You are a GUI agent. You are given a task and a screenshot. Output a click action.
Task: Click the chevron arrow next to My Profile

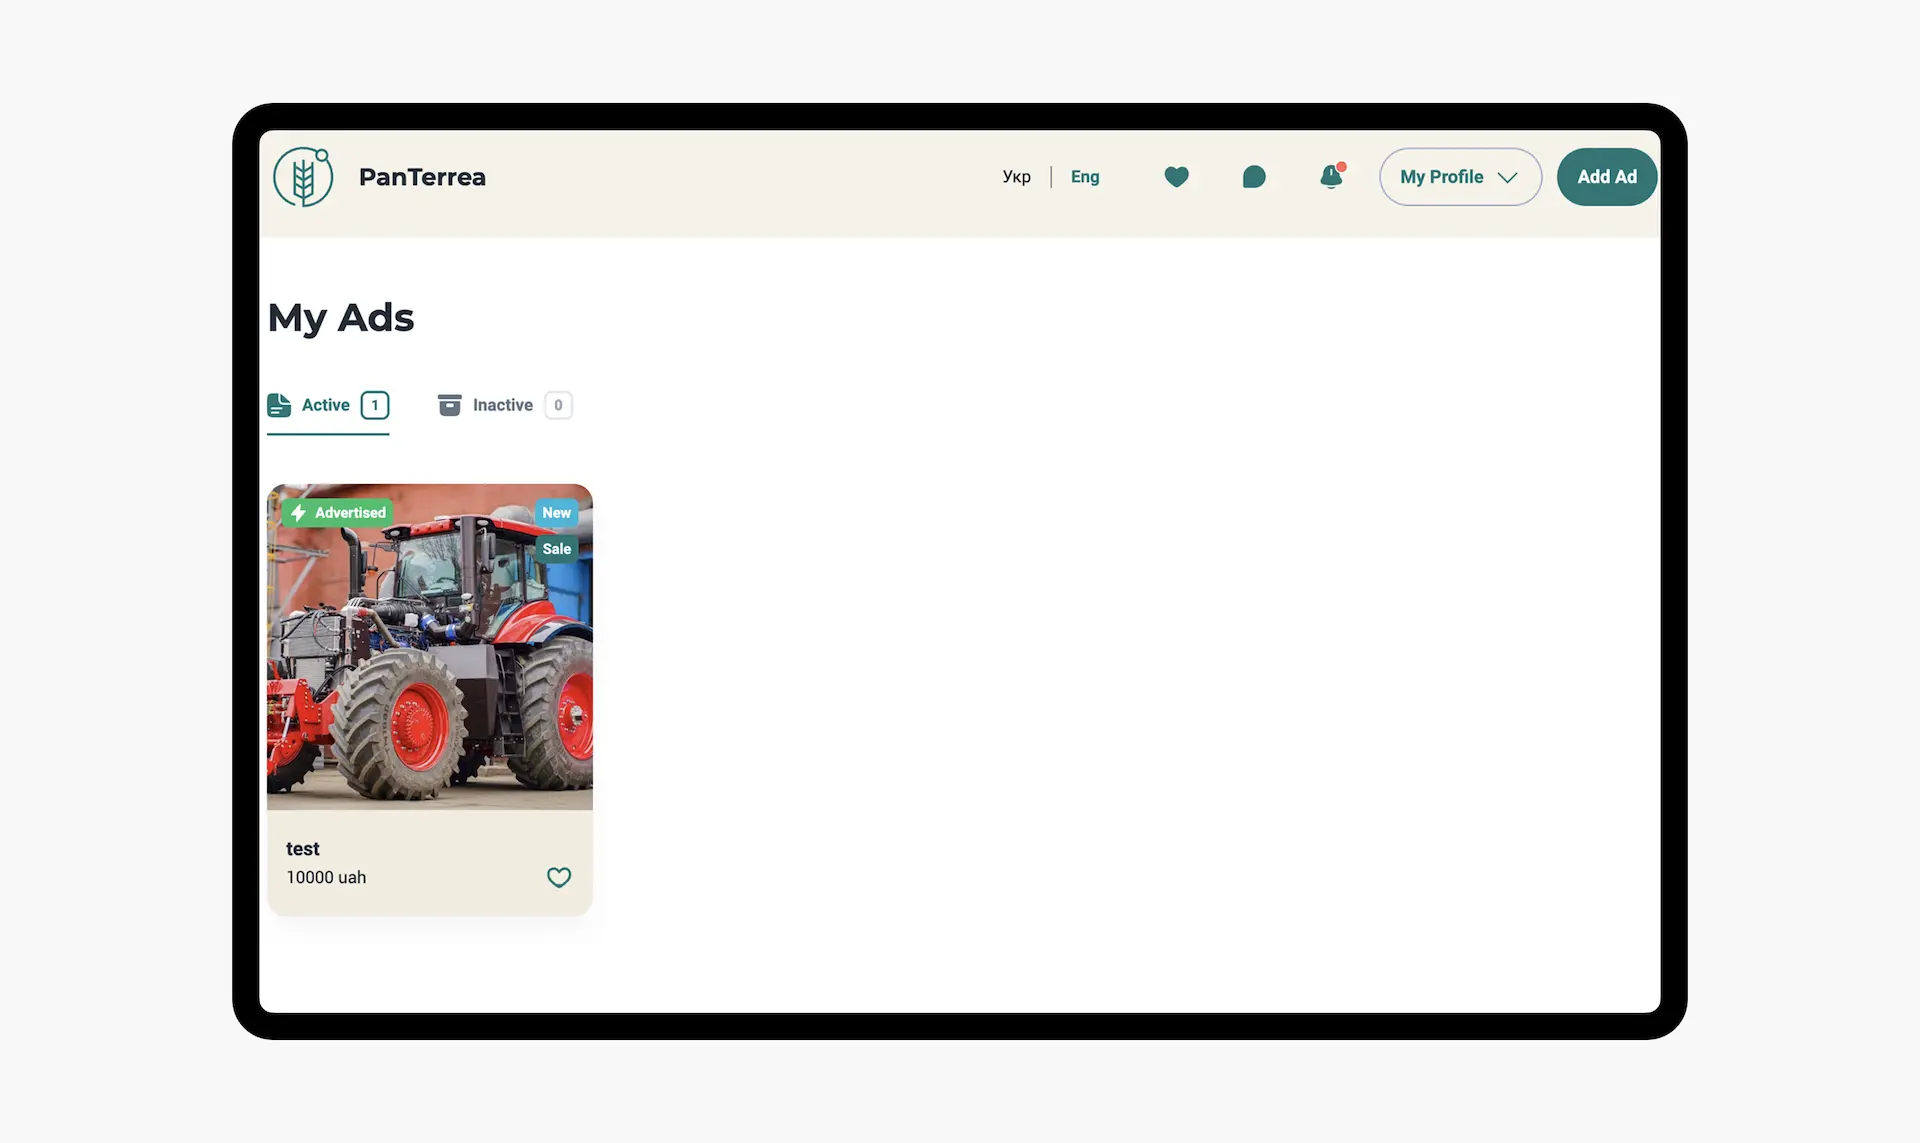click(1507, 177)
